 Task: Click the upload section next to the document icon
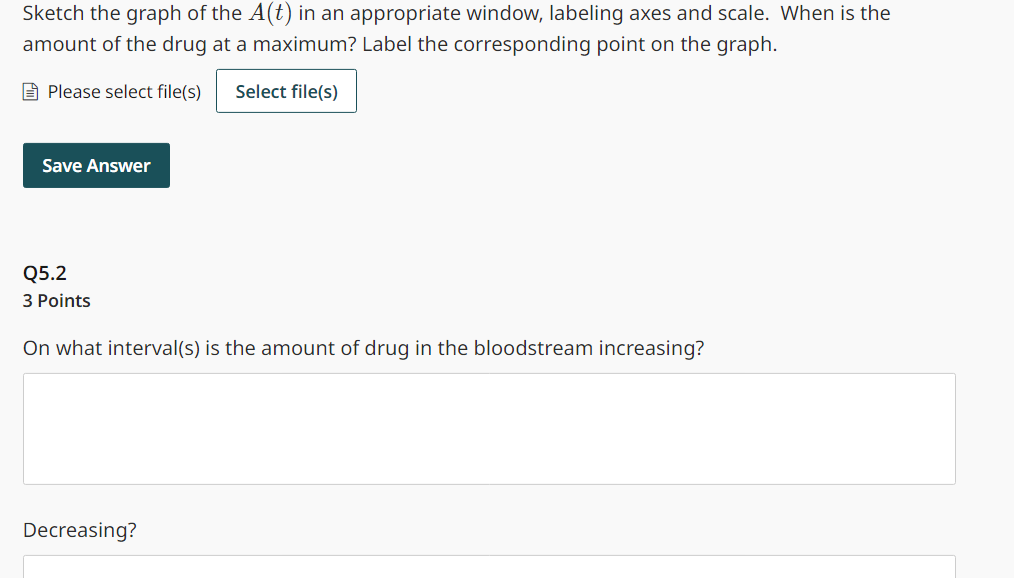point(123,91)
